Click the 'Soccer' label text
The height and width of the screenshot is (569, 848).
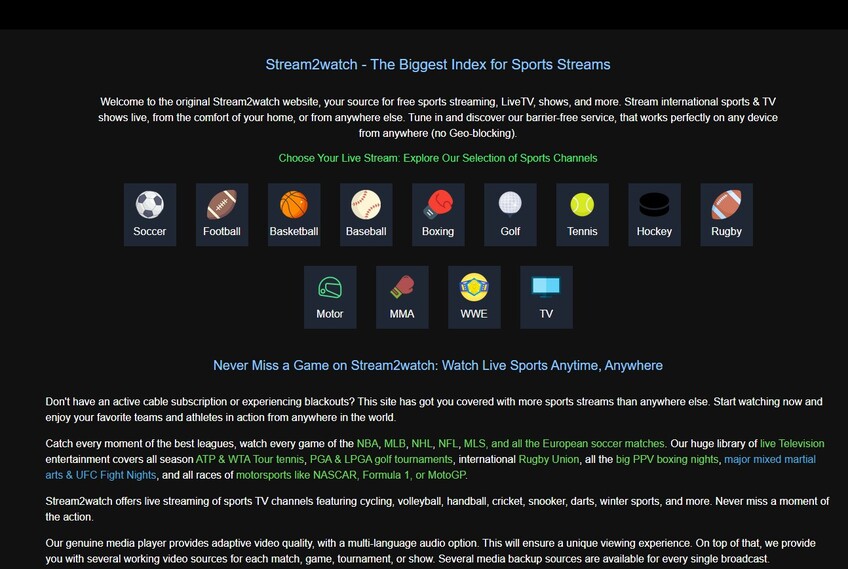pyautogui.click(x=150, y=231)
